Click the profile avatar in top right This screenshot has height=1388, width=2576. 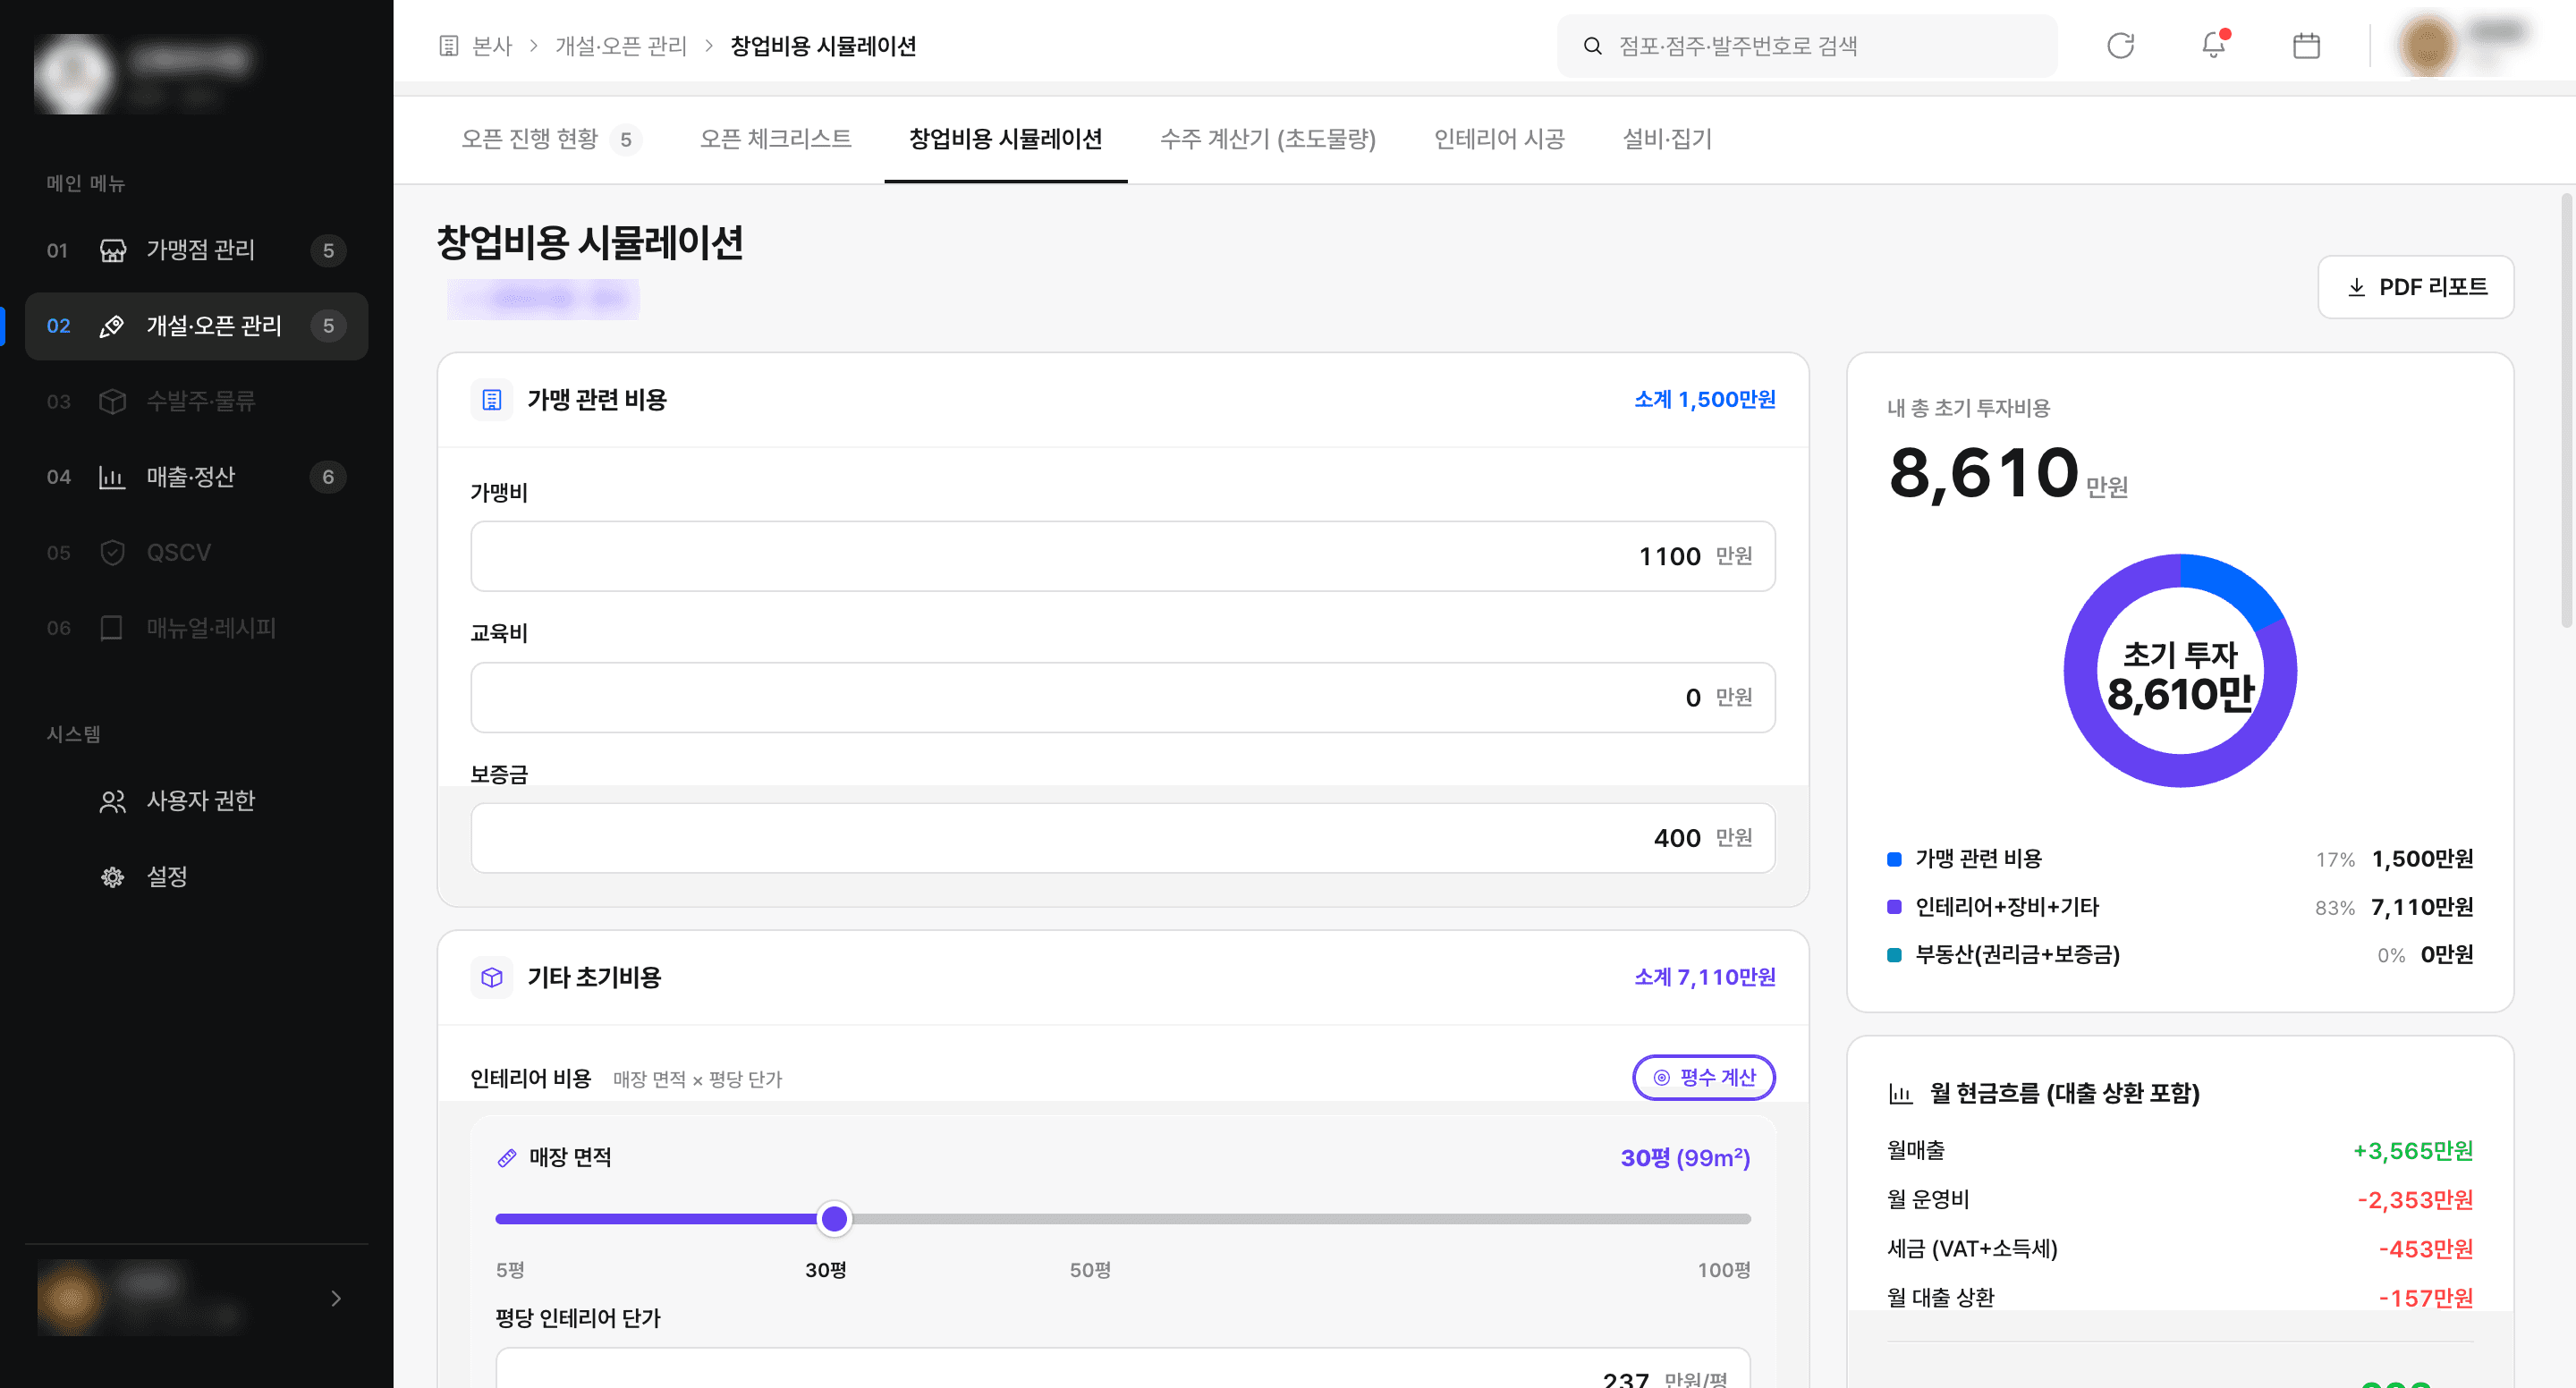(2427, 46)
